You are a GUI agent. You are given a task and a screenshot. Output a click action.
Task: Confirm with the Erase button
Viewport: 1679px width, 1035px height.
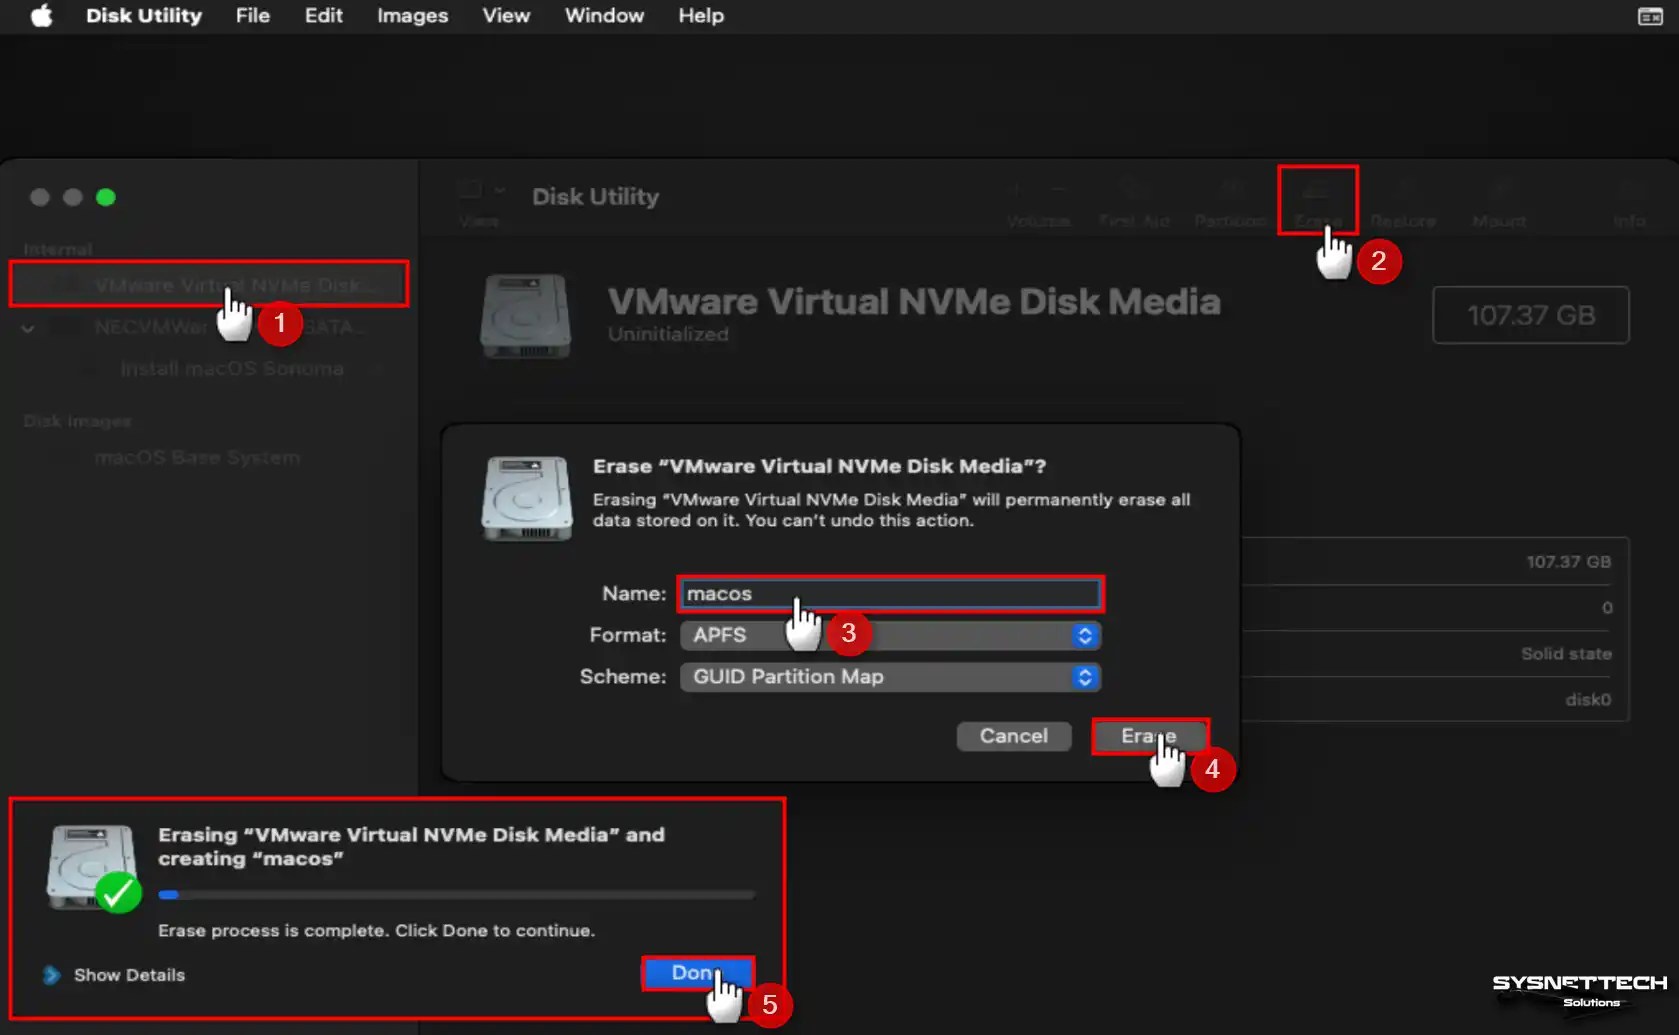click(x=1150, y=737)
